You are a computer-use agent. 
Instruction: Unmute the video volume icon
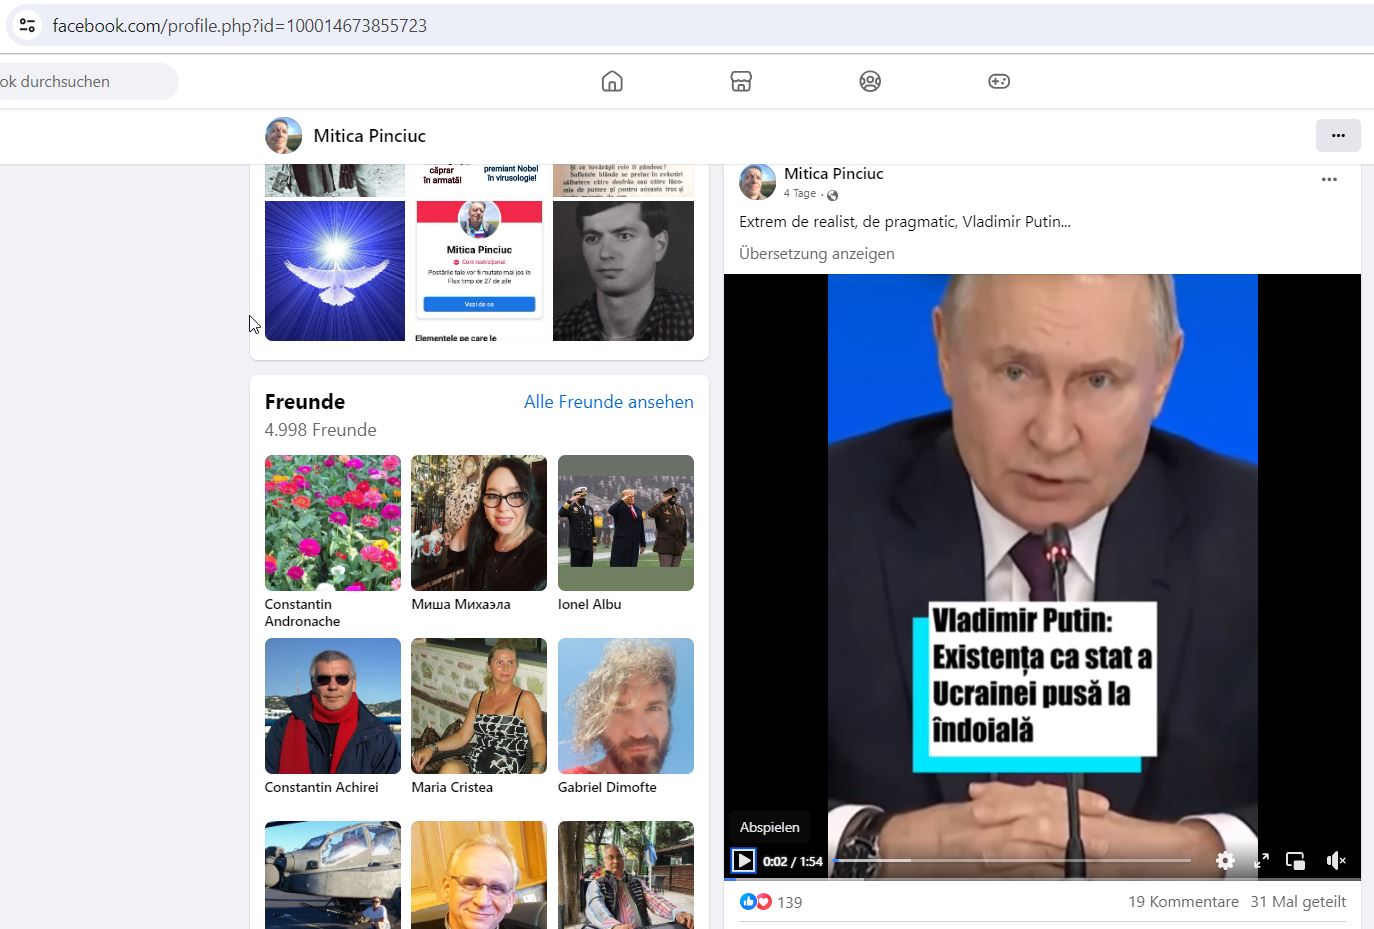pyautogui.click(x=1336, y=860)
